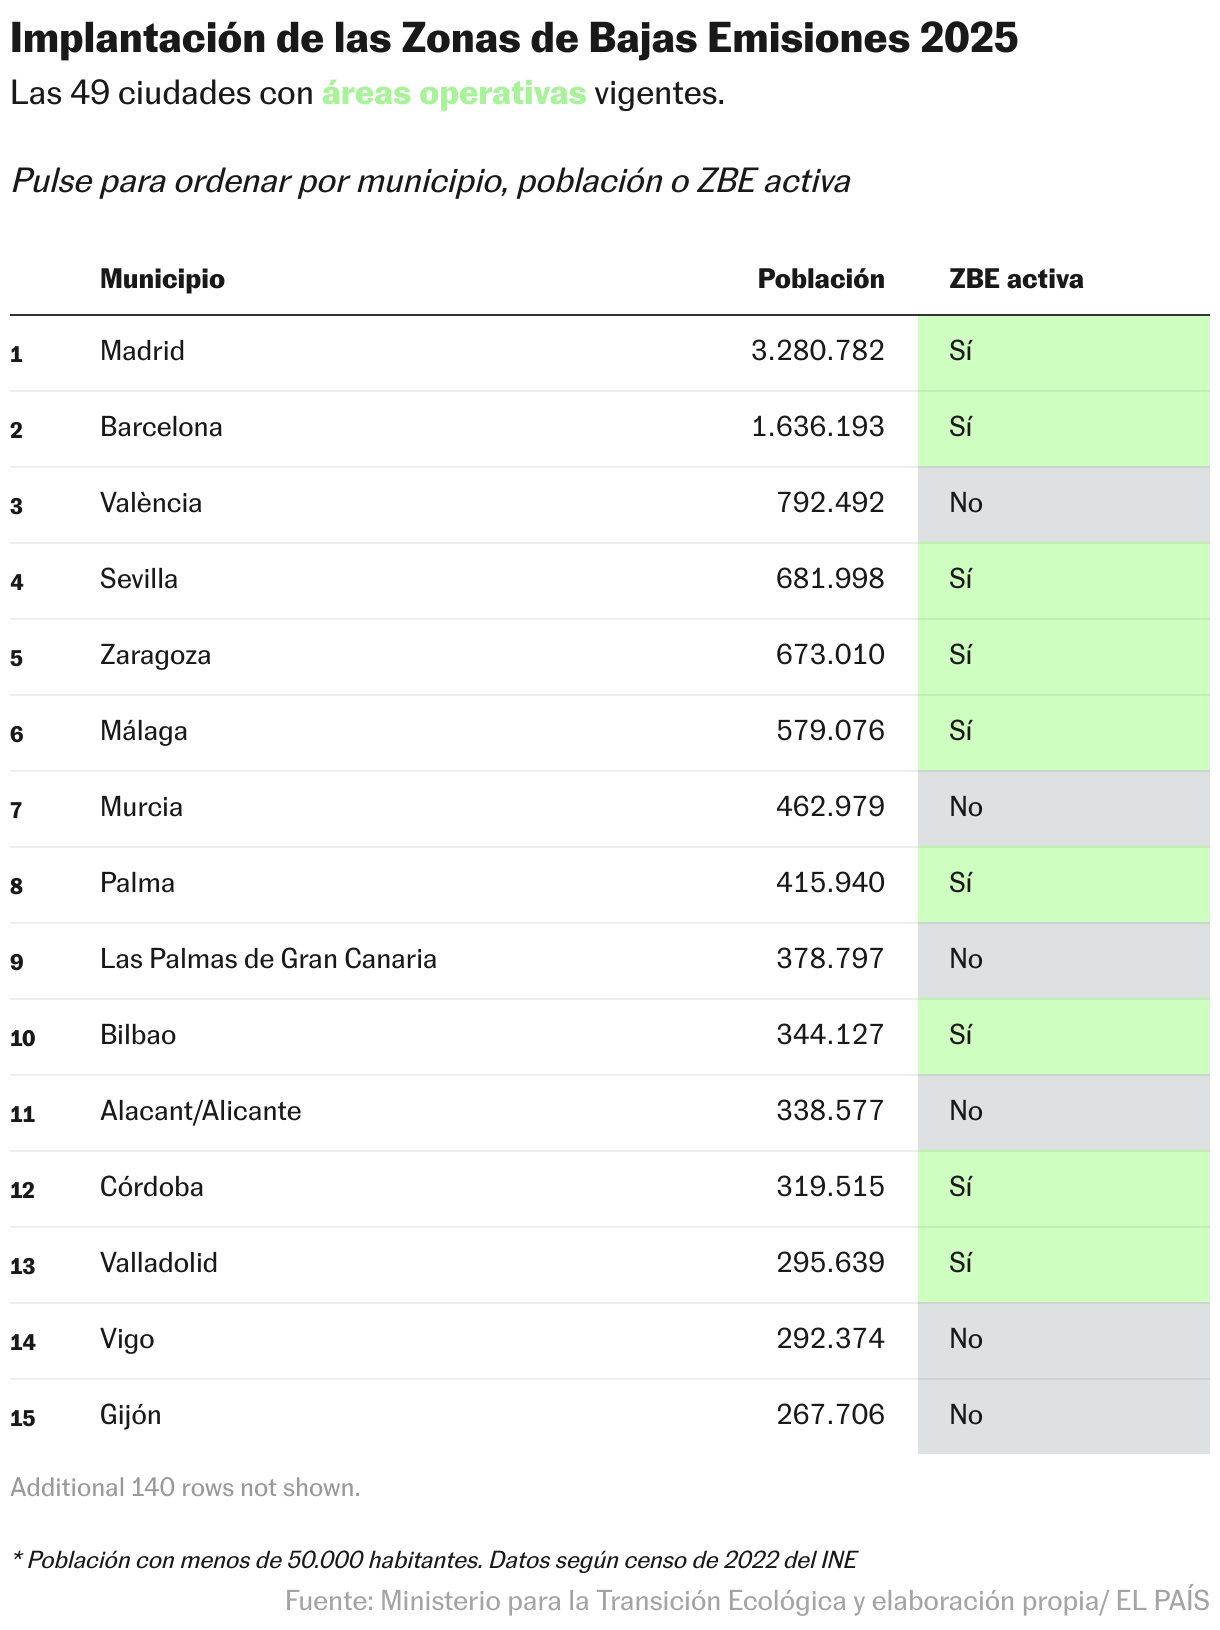
Task: Click Sevilla's green 'Sí' status cell
Action: point(1063,579)
